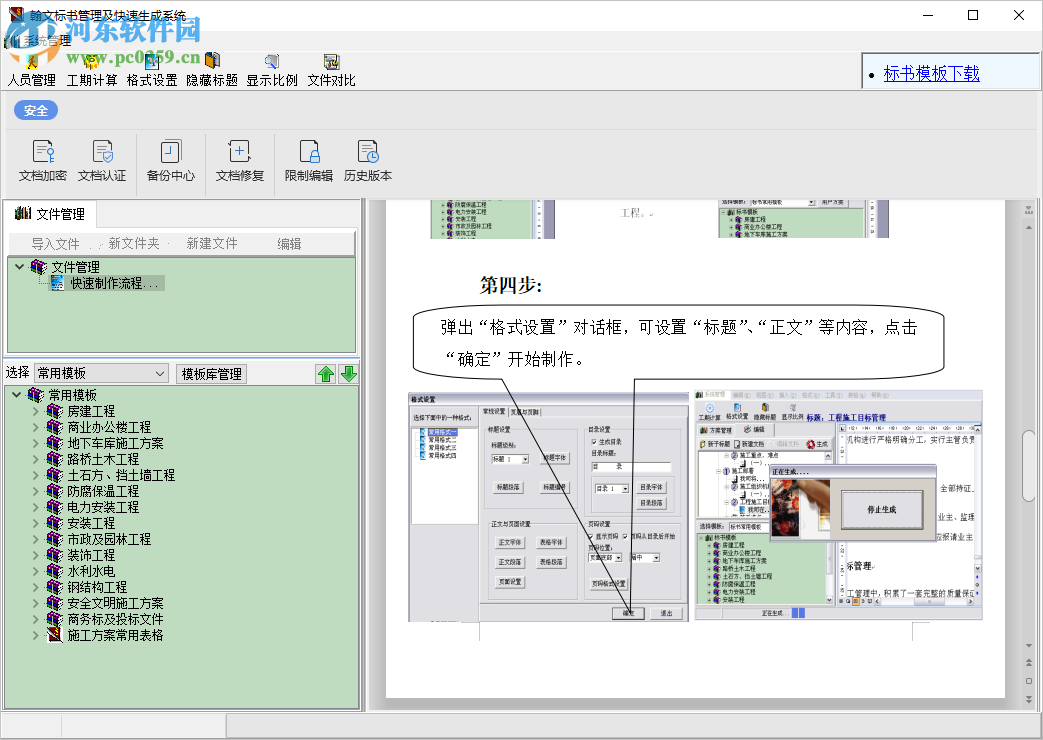1043x740 pixels.
Task: Click 显示比例 toolbar icon
Action: [271, 71]
